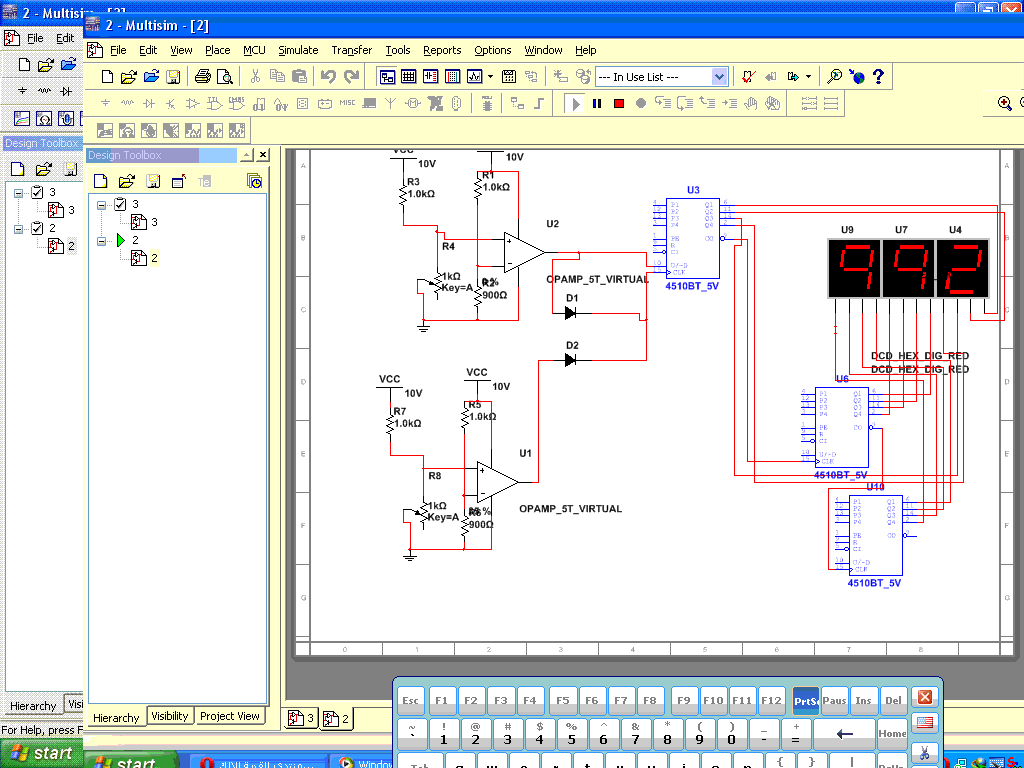The height and width of the screenshot is (768, 1024).
Task: Click the Home key on on-screen keyboard
Action: pyautogui.click(x=892, y=733)
